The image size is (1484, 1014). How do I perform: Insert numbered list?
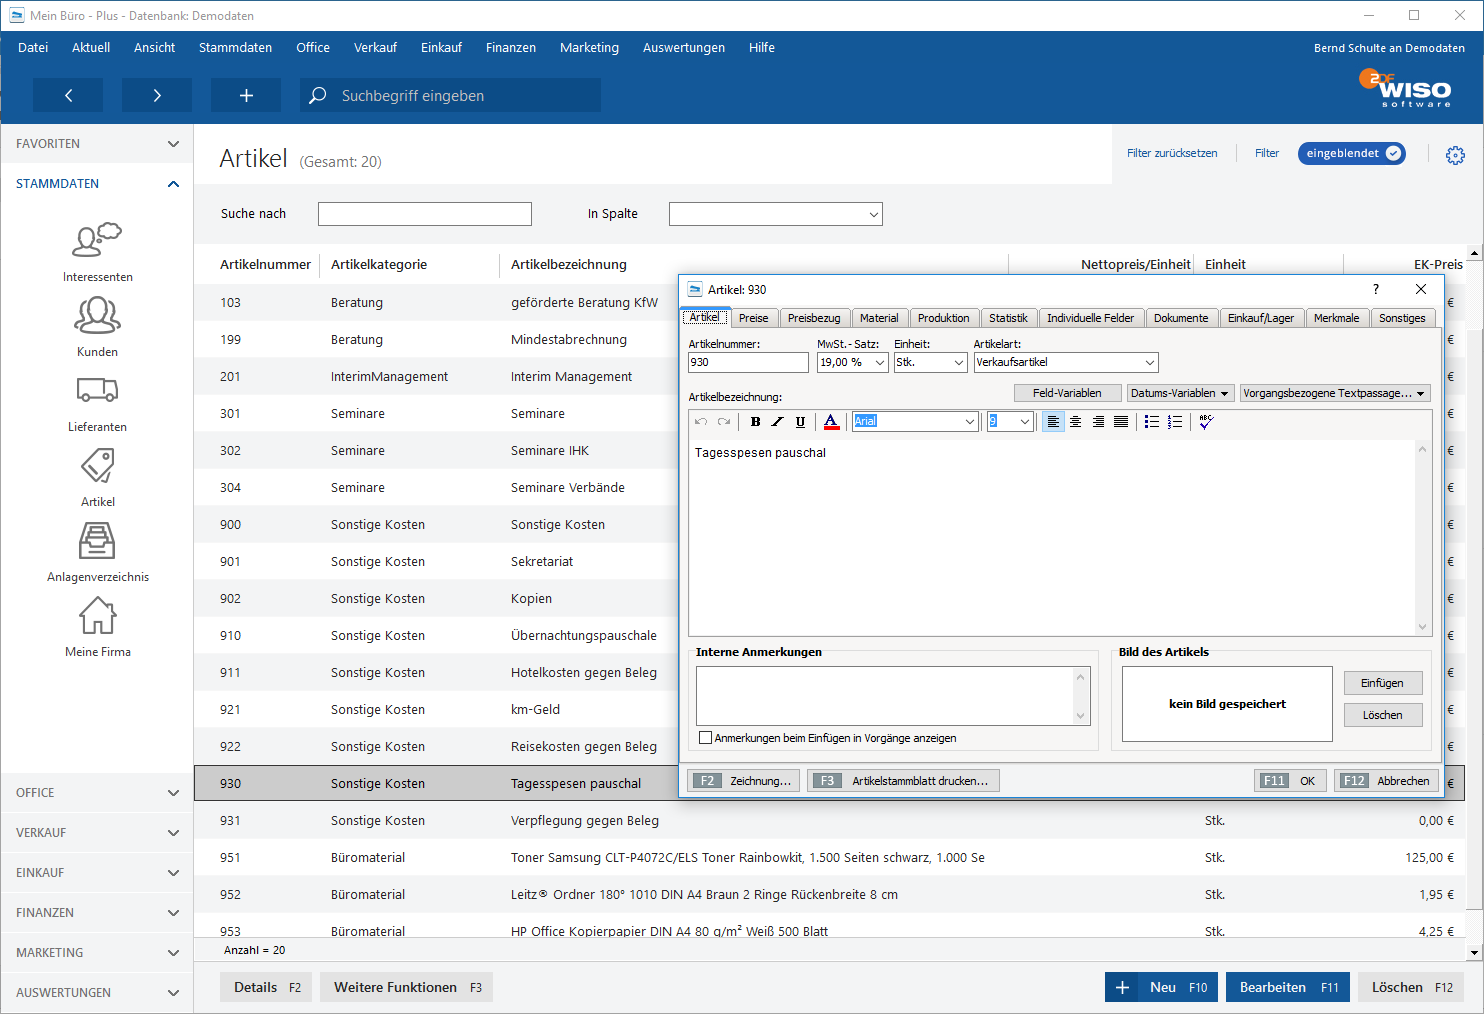coord(1175,422)
